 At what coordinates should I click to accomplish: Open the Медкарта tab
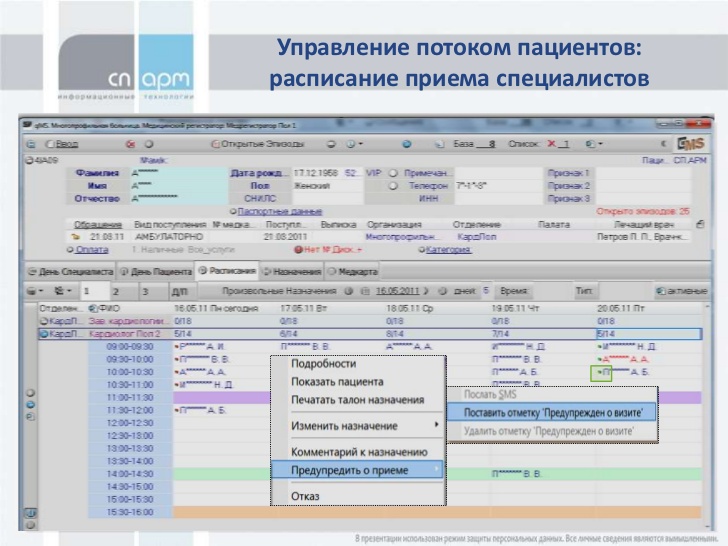click(x=352, y=272)
